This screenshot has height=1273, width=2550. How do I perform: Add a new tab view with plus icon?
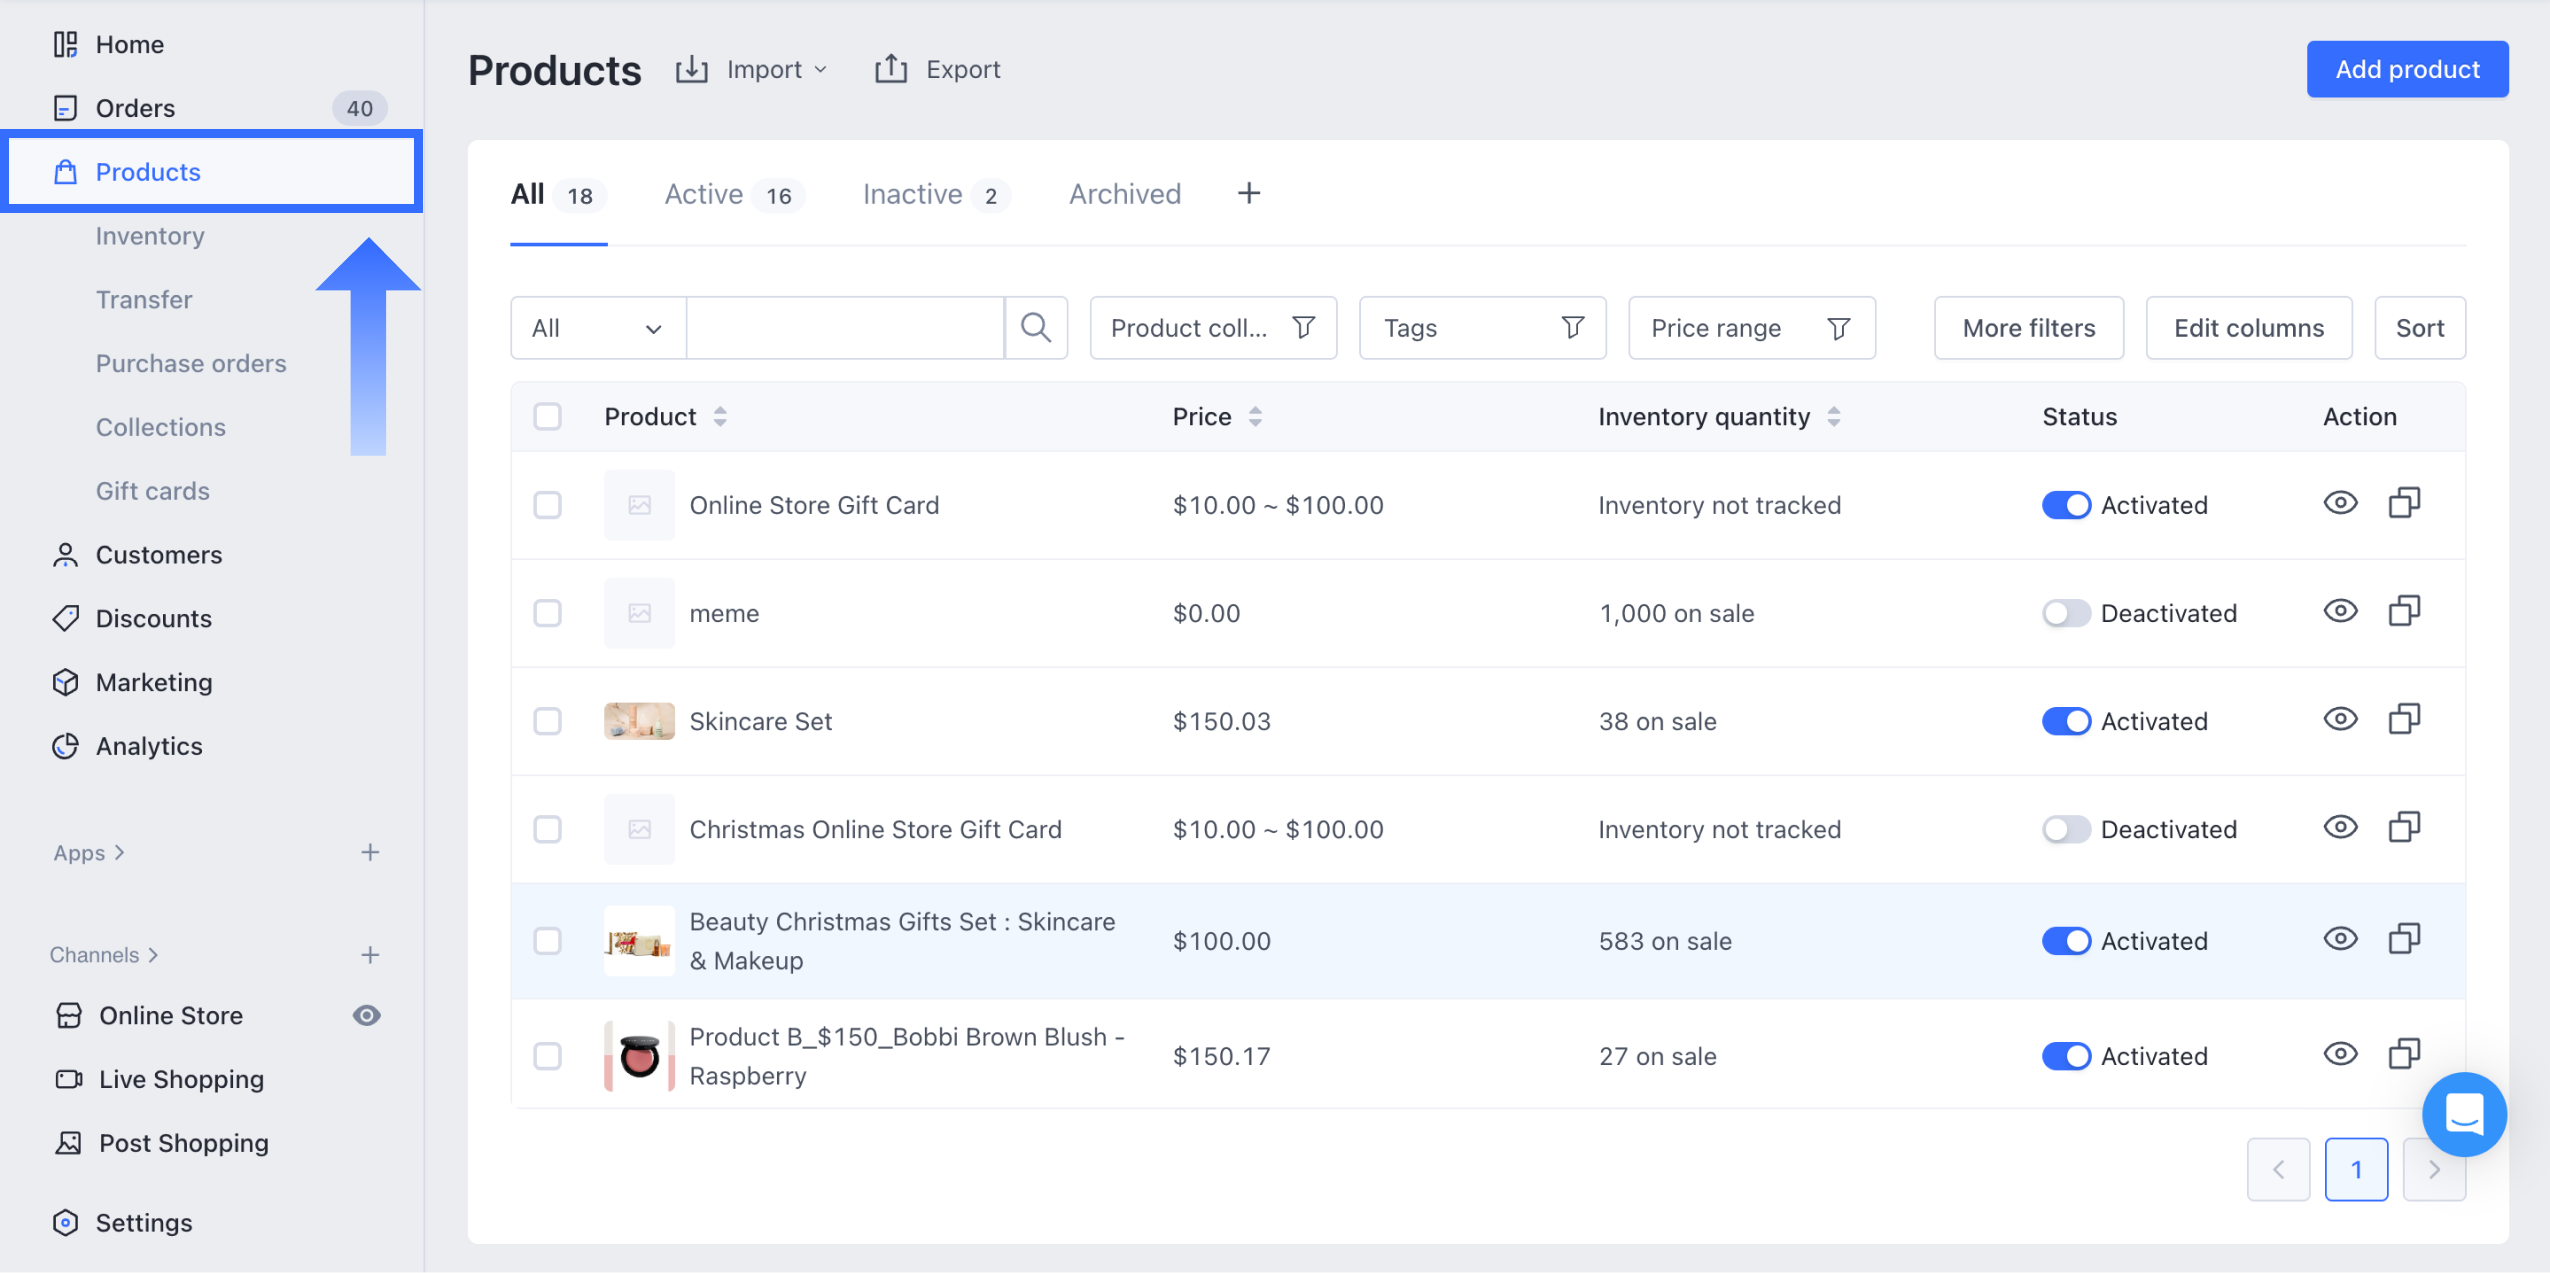(1249, 193)
